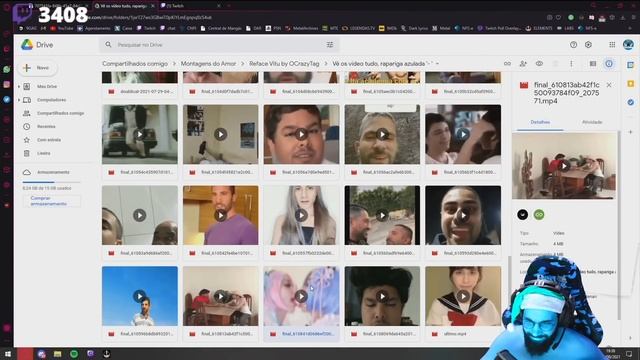
Task: Open Compartilhados comigo in the sidebar
Action: pos(60,113)
